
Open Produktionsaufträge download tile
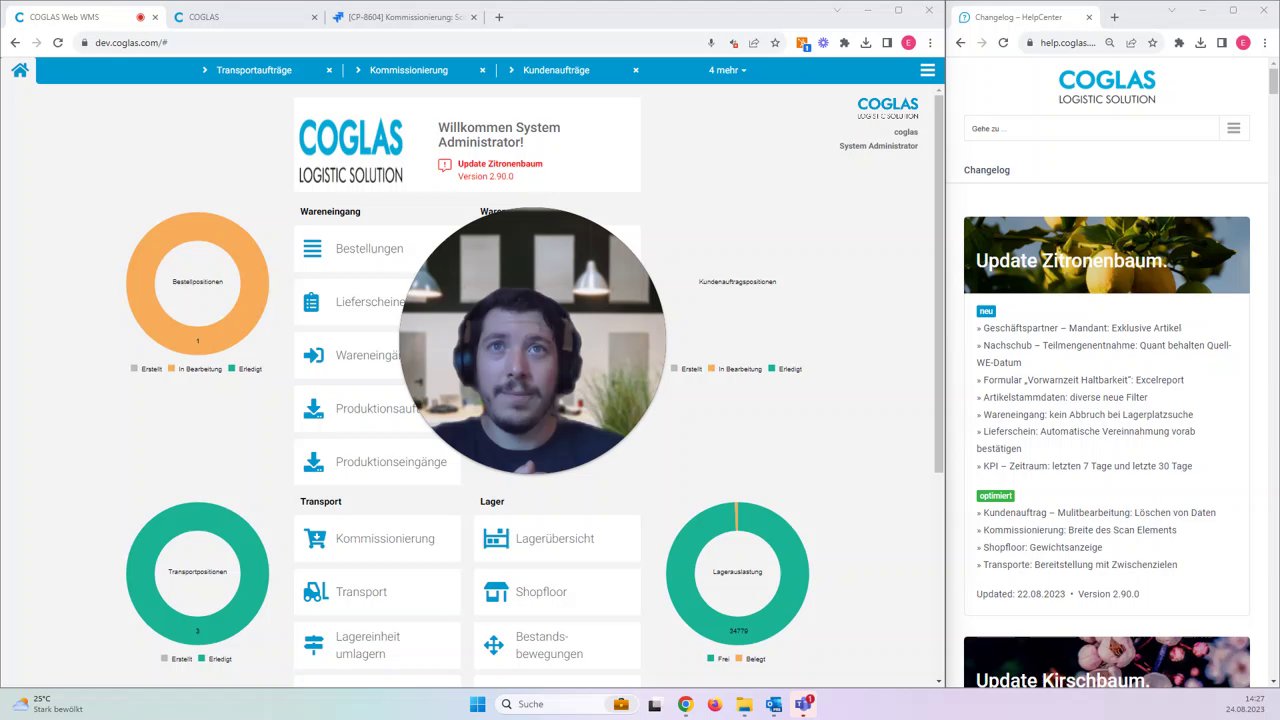(x=377, y=409)
